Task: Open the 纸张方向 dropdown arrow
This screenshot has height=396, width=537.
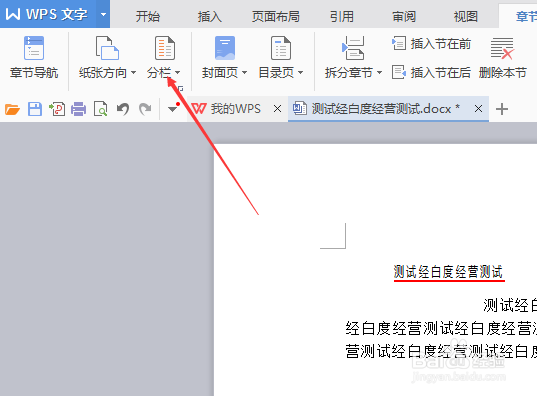Action: (x=134, y=73)
